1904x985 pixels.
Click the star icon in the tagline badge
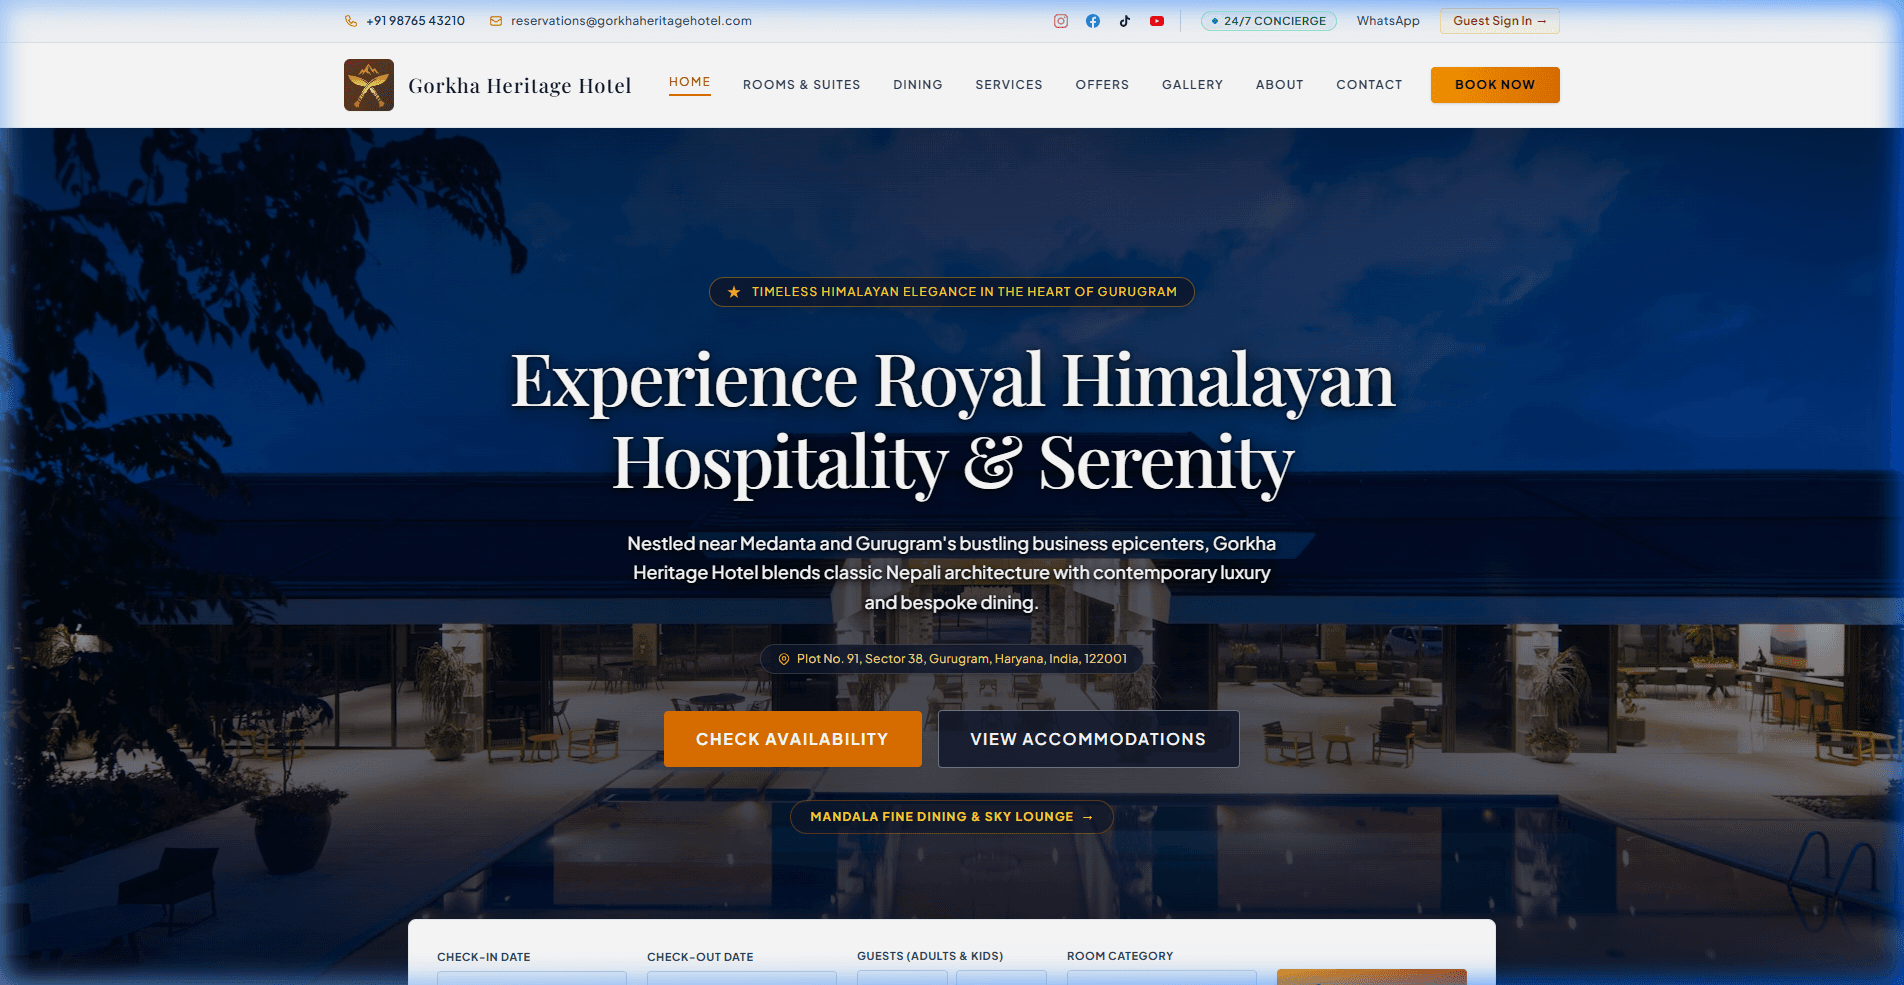coord(734,292)
